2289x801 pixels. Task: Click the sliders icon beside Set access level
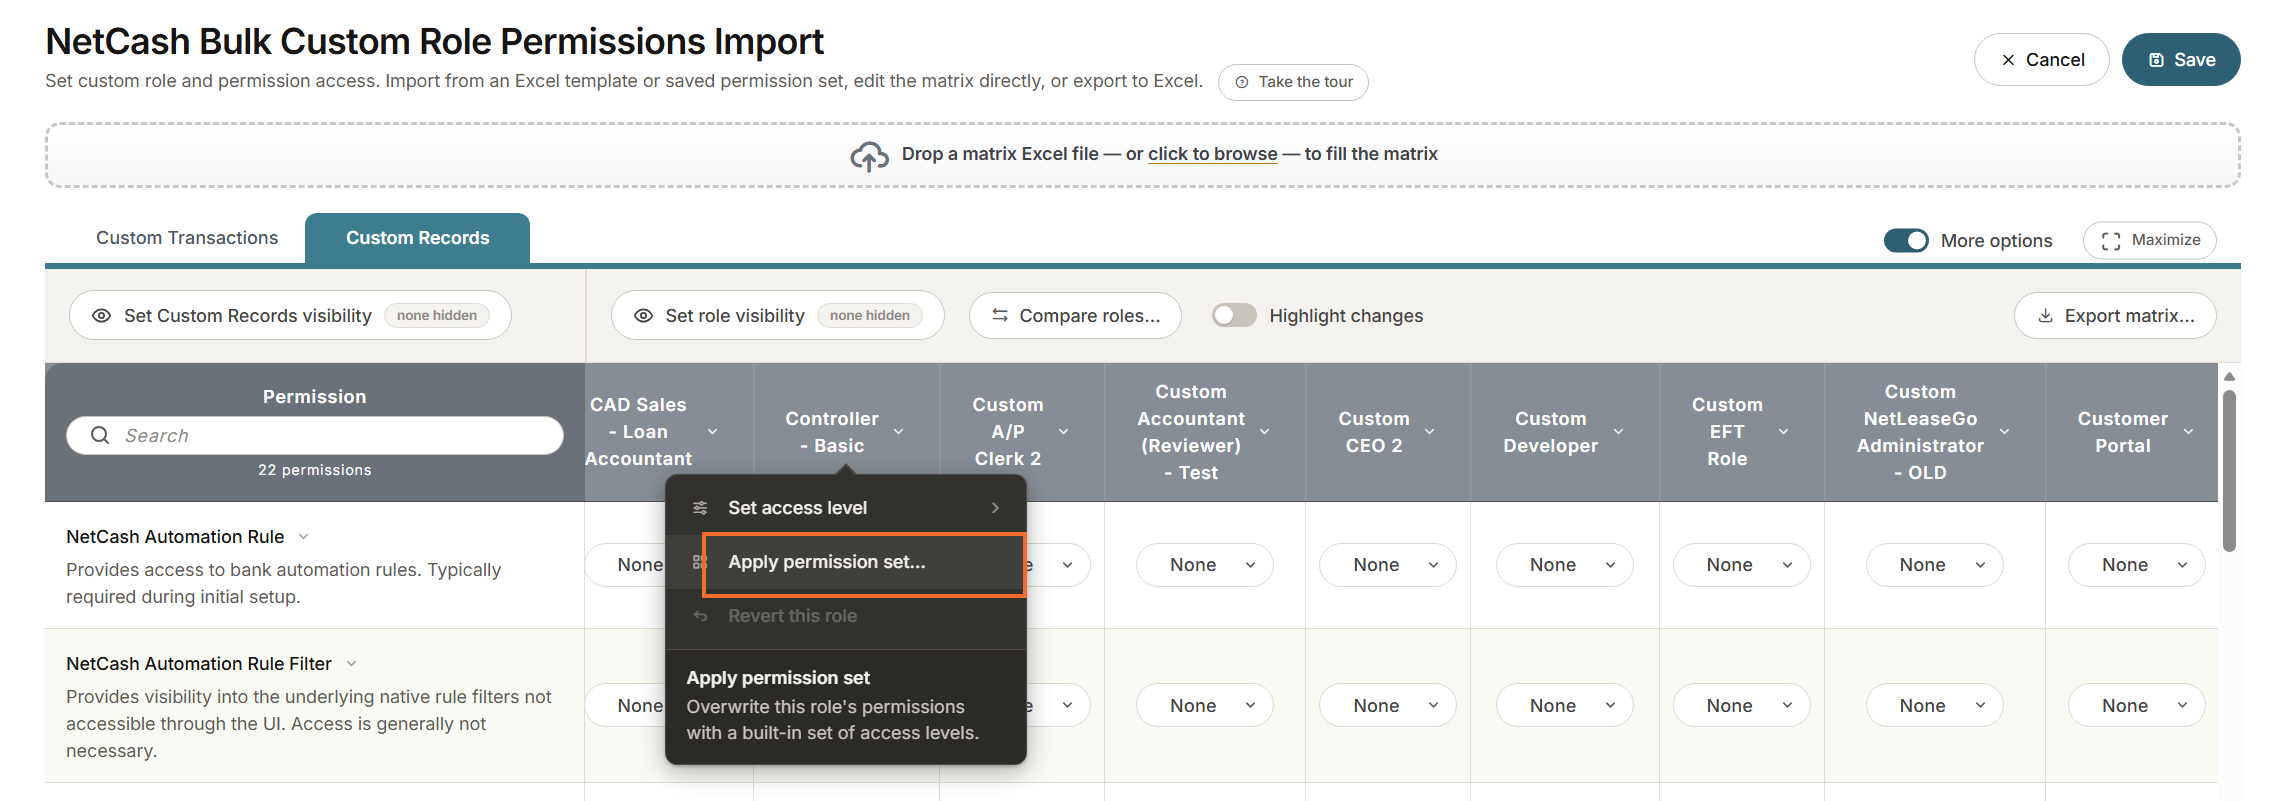point(700,508)
